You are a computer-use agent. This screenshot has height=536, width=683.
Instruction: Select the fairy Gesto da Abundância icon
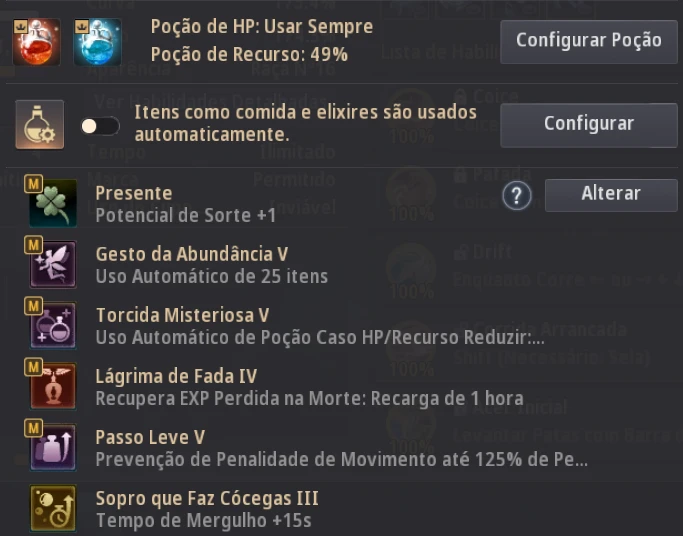coord(53,264)
